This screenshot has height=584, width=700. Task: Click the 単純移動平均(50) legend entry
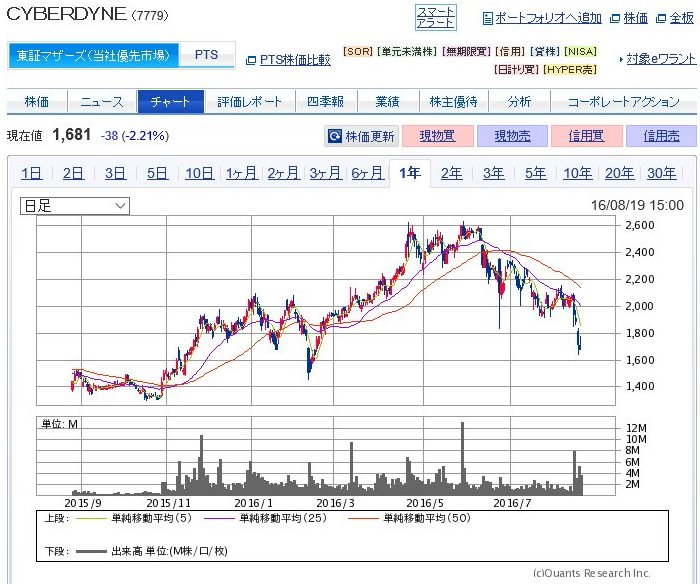(409, 518)
